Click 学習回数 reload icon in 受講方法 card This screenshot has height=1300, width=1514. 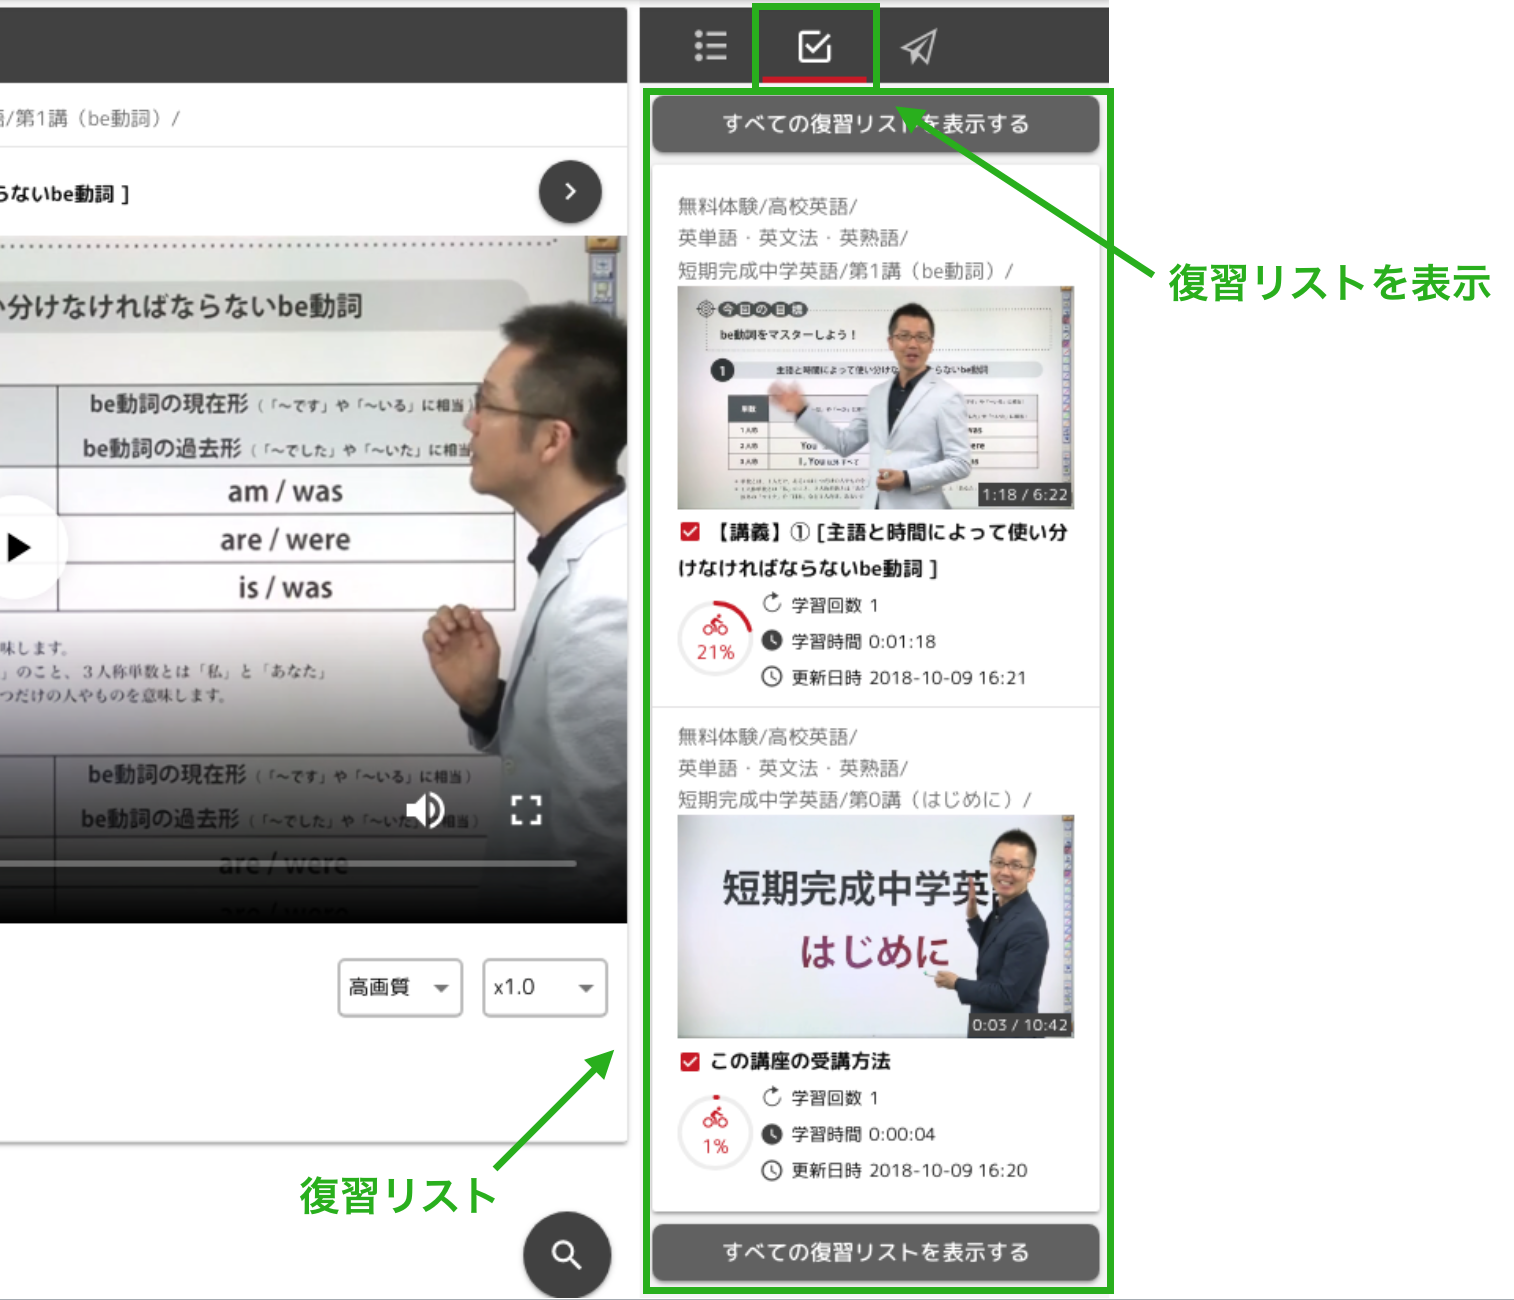coord(772,1097)
